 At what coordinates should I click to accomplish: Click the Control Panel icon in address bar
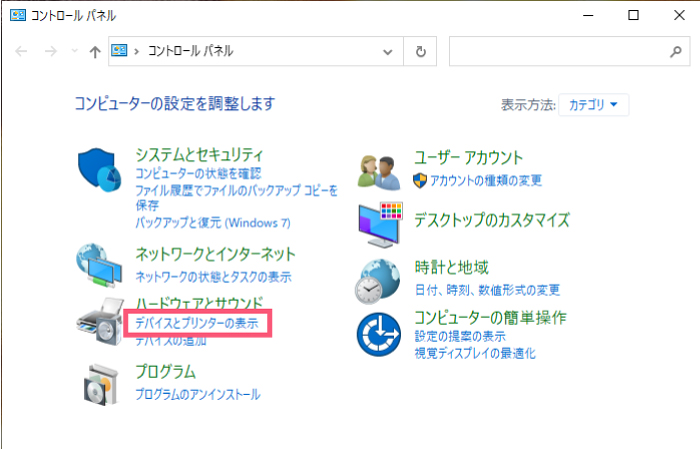119,50
